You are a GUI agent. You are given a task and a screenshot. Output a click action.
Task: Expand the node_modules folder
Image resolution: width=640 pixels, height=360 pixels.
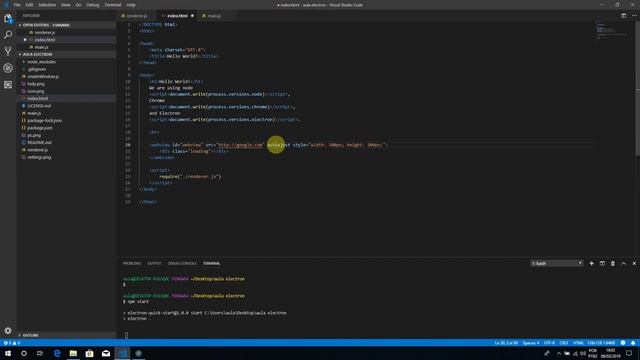click(41, 62)
